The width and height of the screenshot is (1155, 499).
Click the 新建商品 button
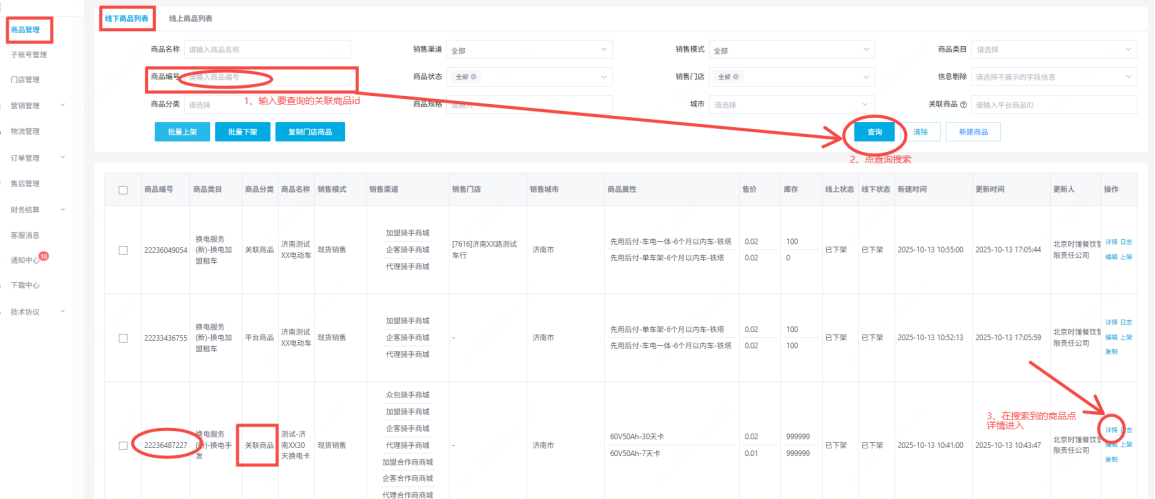[x=972, y=132]
